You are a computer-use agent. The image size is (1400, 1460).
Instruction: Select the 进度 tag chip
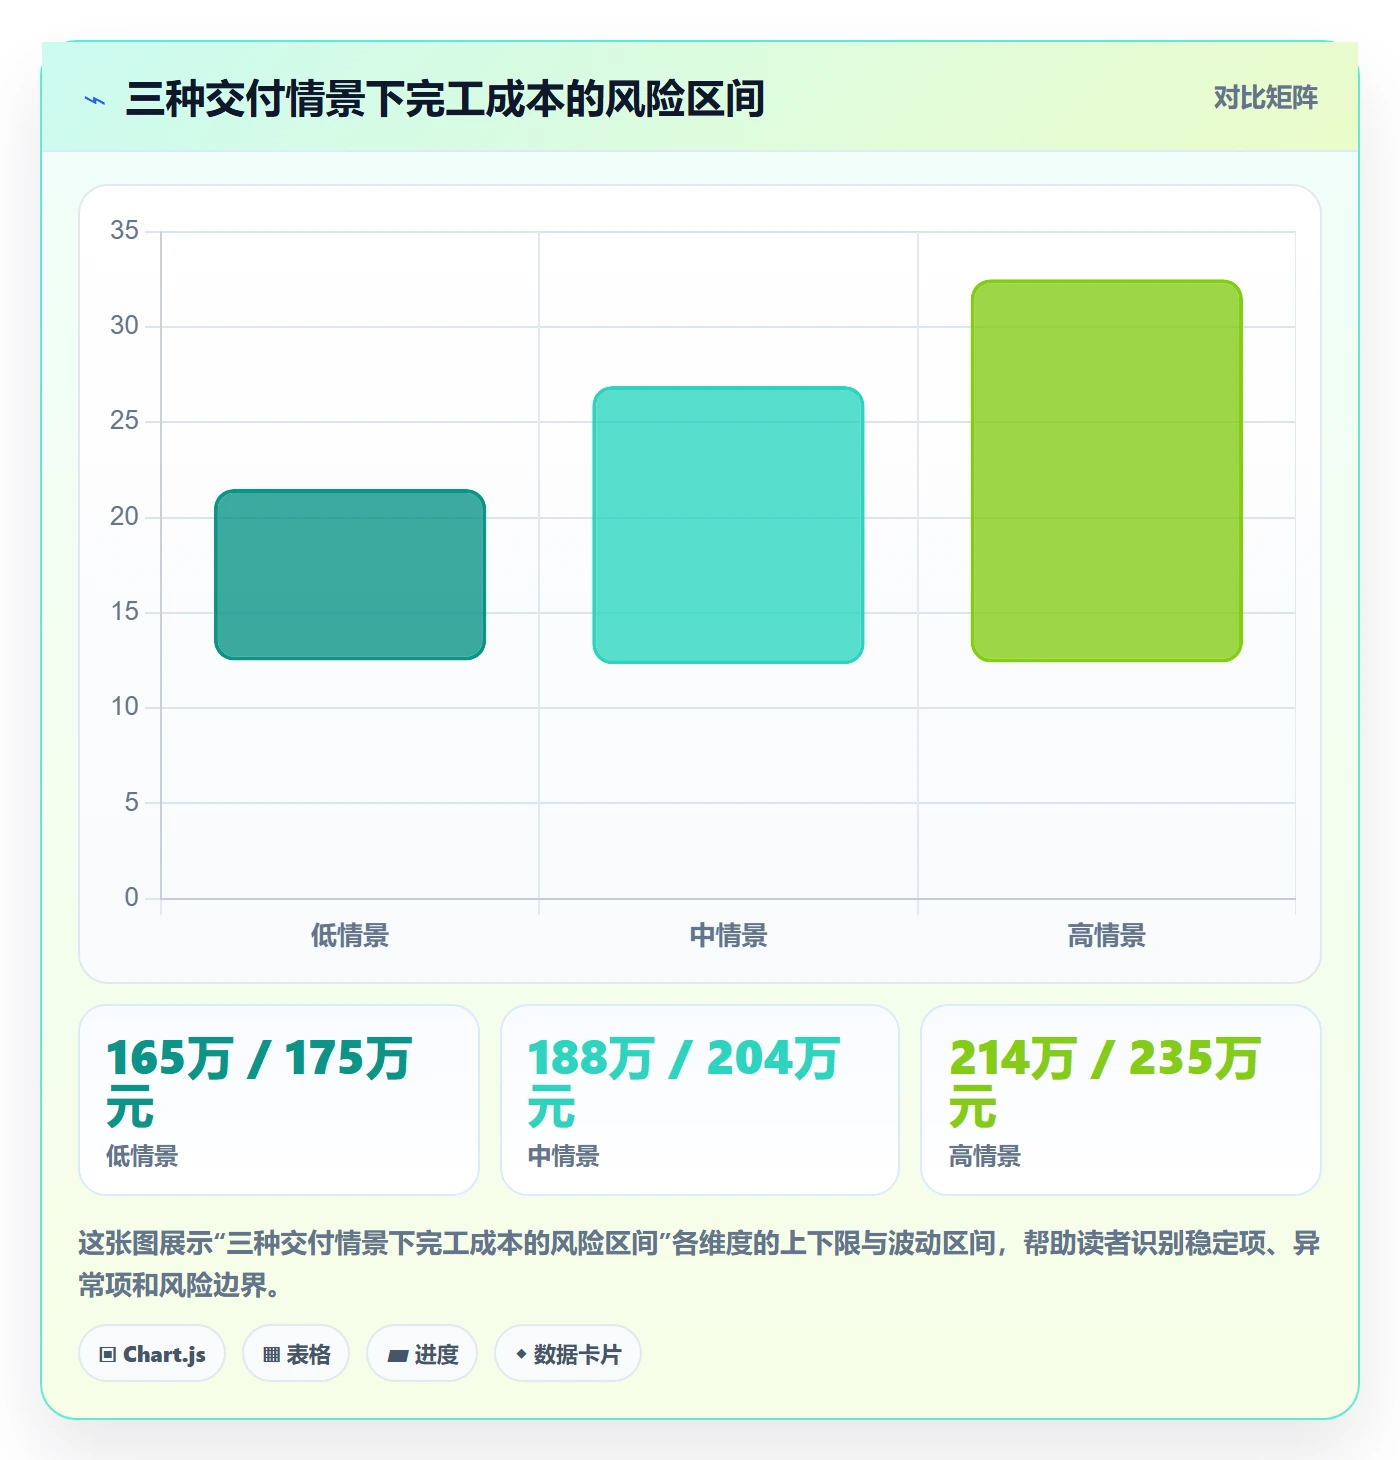coord(422,1354)
